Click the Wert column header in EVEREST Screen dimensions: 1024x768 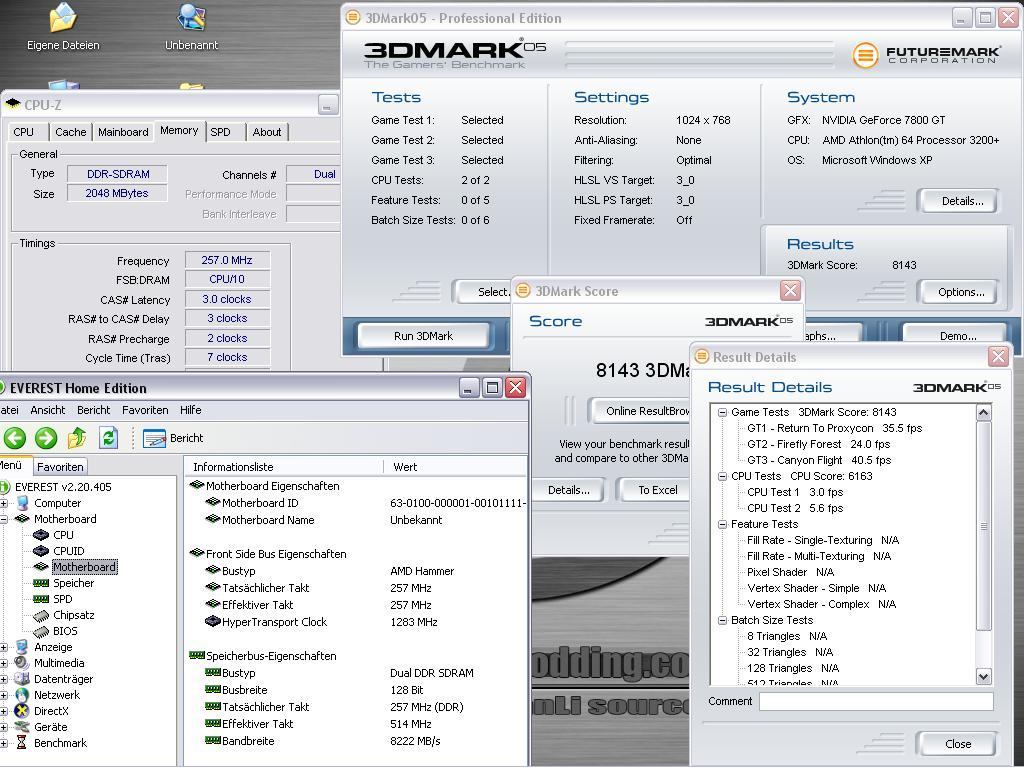[455, 467]
